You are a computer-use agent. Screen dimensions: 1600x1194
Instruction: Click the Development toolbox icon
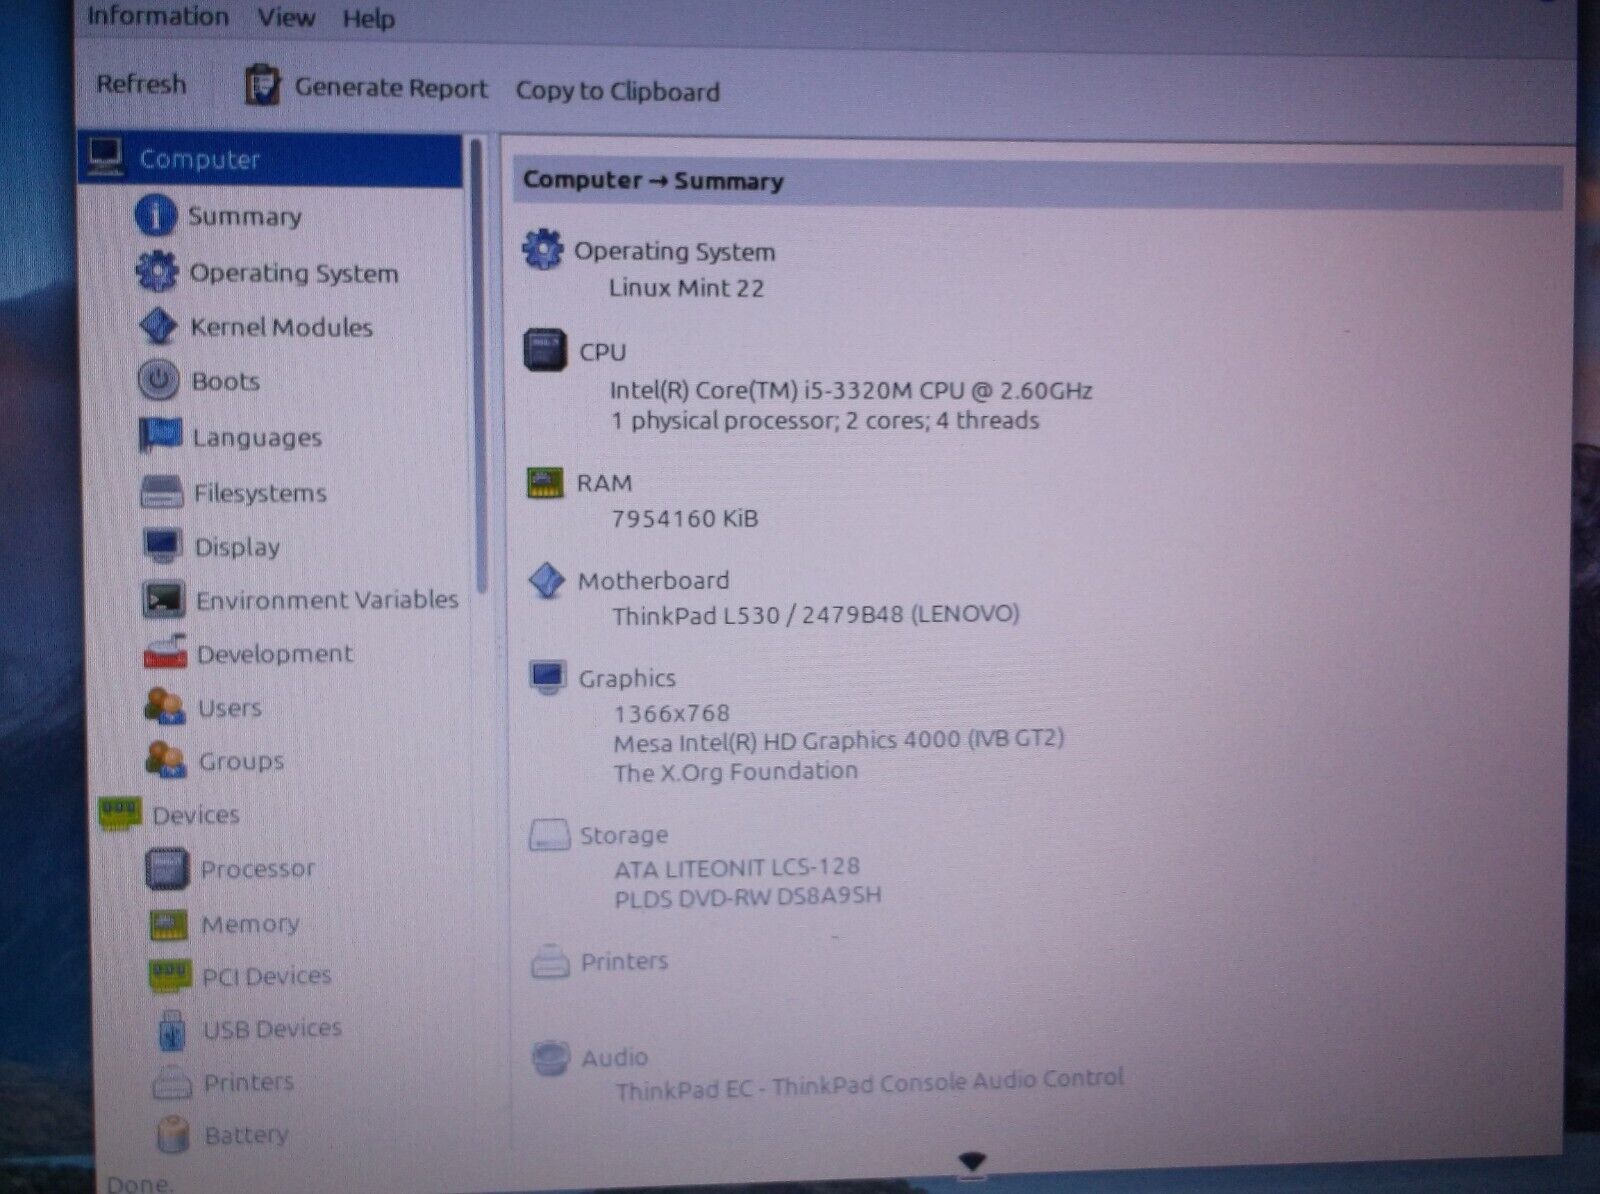coord(165,652)
